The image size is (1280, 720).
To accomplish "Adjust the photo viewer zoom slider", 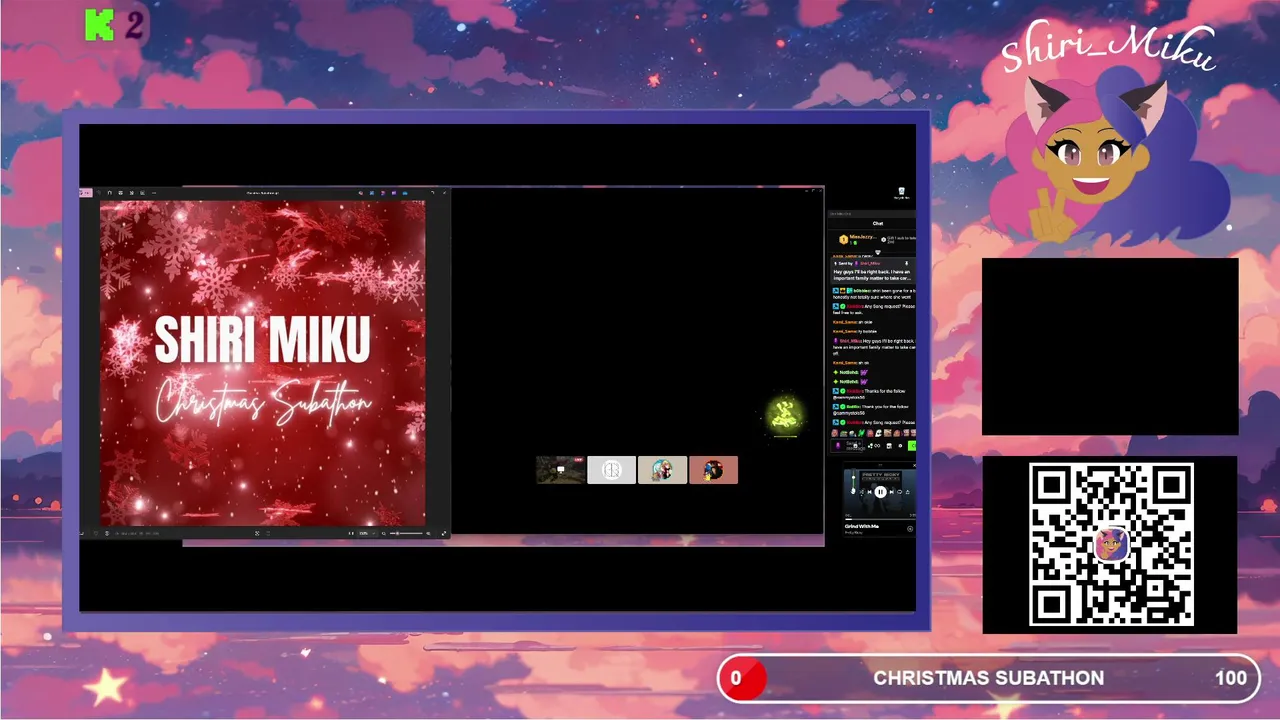I will [406, 533].
